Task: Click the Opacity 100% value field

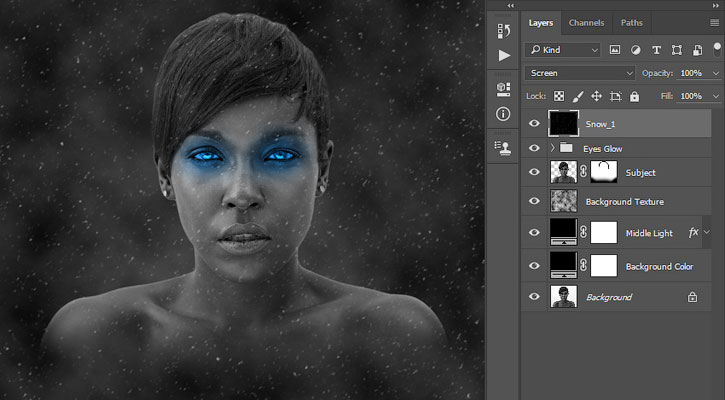Action: click(x=692, y=73)
